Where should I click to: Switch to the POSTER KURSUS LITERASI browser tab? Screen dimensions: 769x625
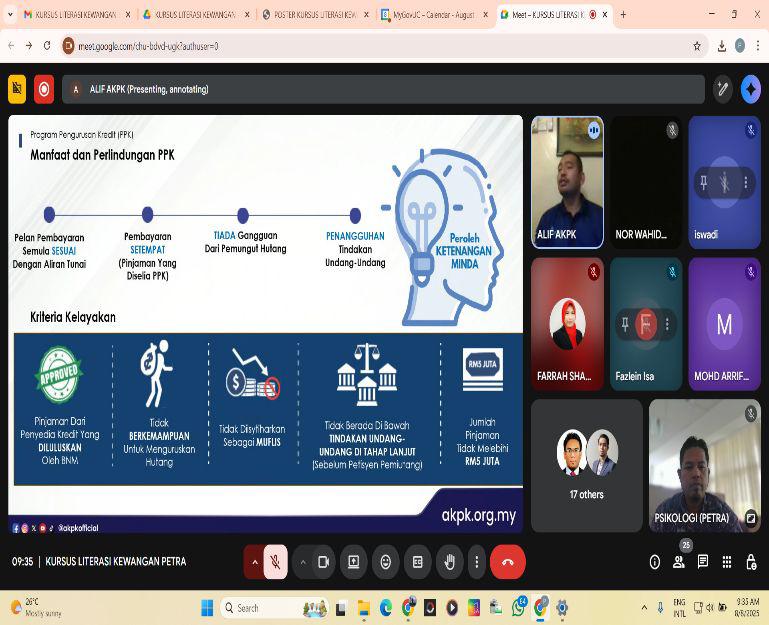click(312, 15)
